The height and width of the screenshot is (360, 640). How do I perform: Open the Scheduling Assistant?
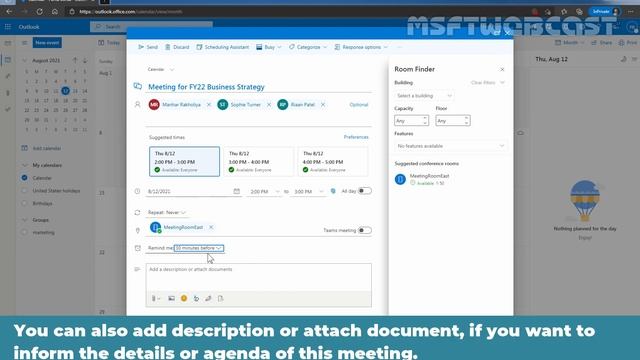pyautogui.click(x=222, y=47)
